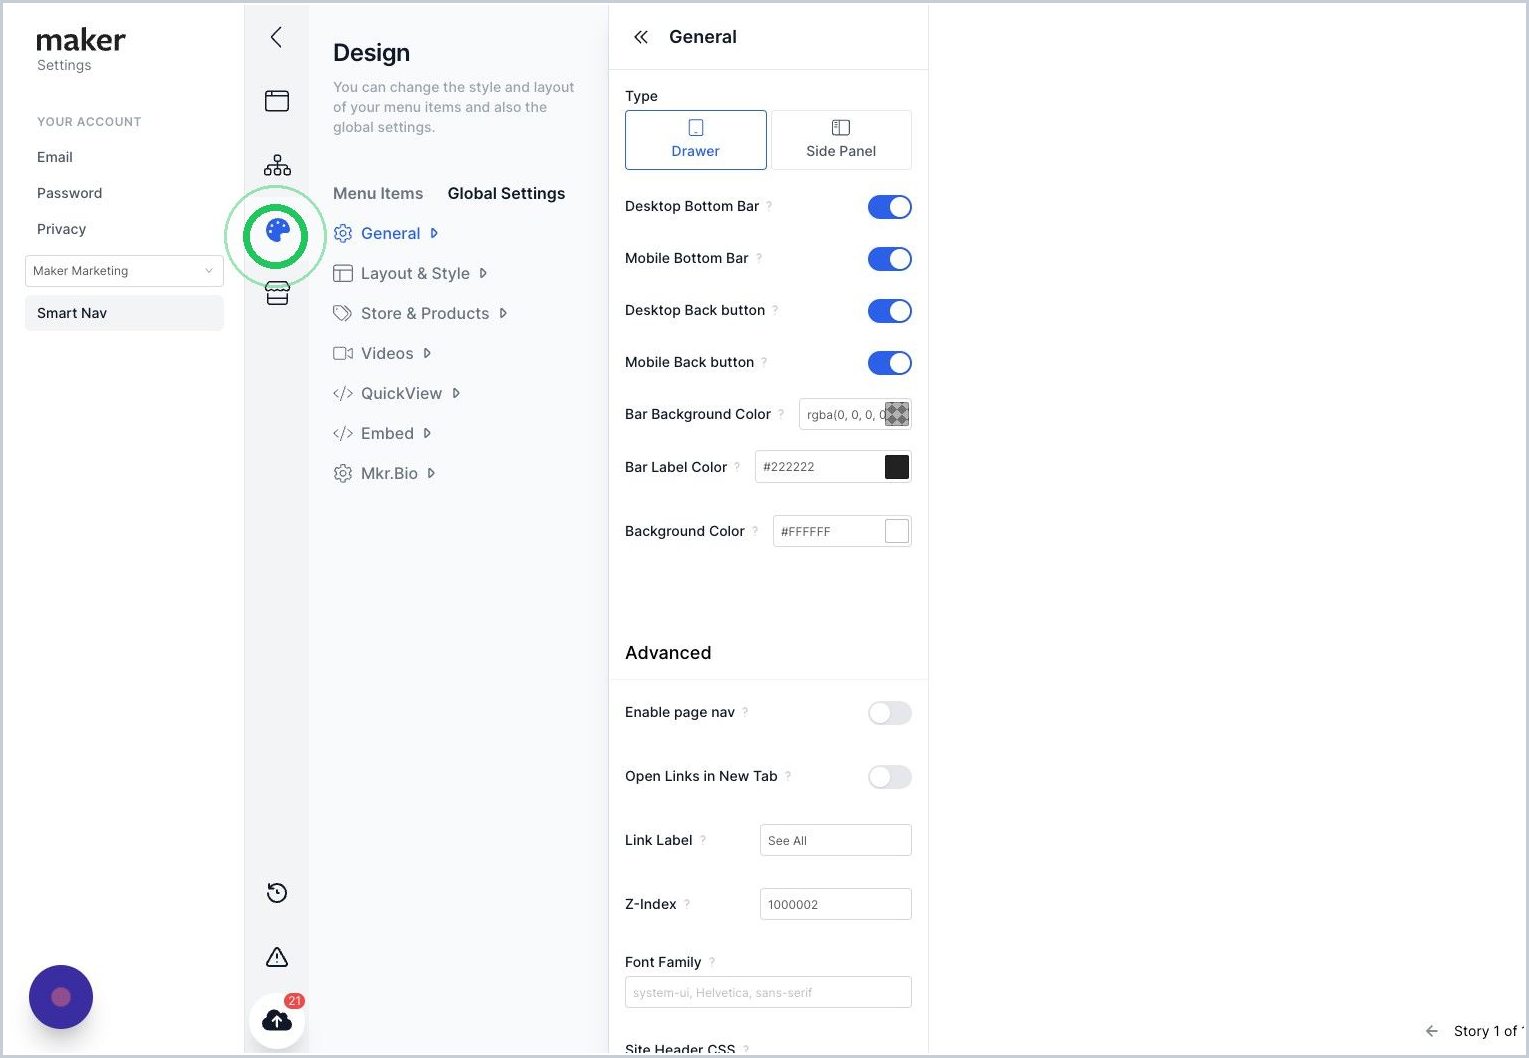Screen dimensions: 1529x1058
Task: Click help icon next to Enable page nav
Action: click(x=745, y=712)
